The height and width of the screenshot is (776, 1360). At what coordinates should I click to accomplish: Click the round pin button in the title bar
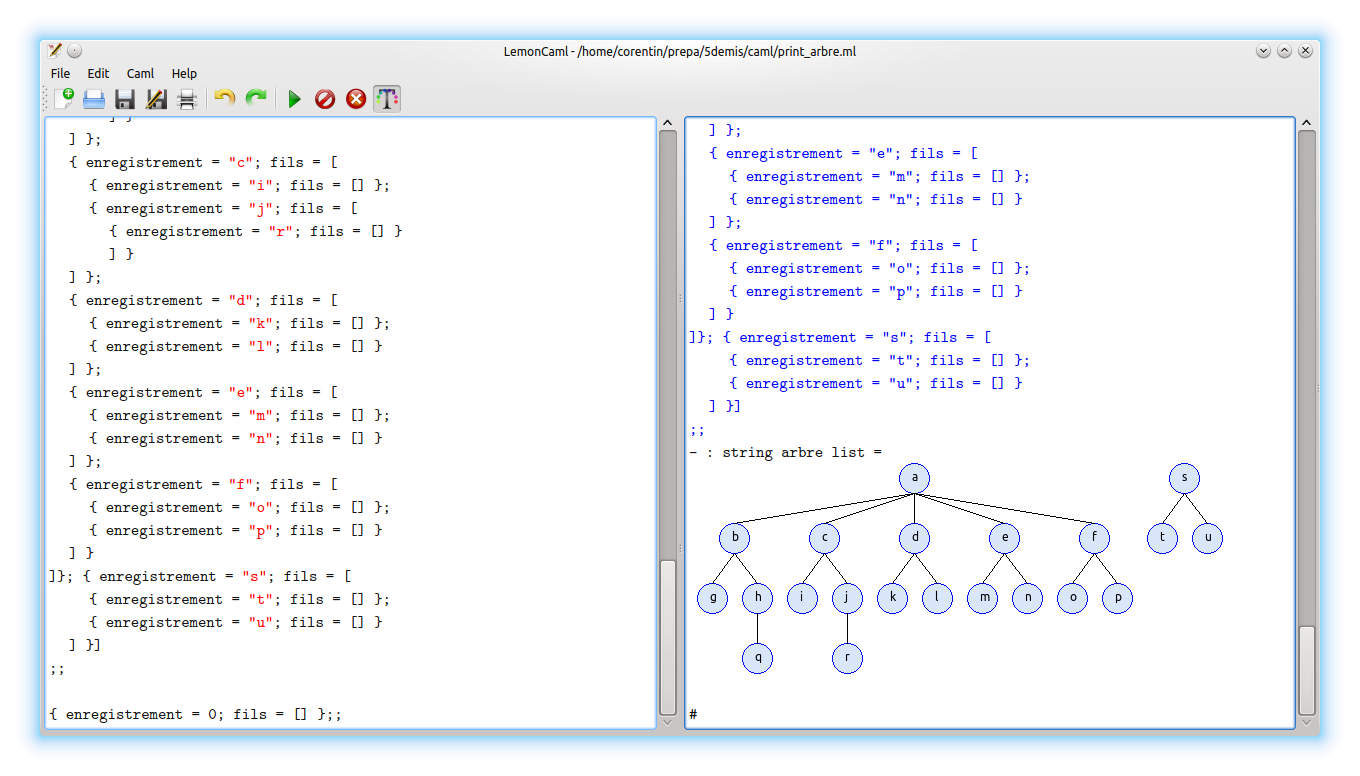pos(75,51)
